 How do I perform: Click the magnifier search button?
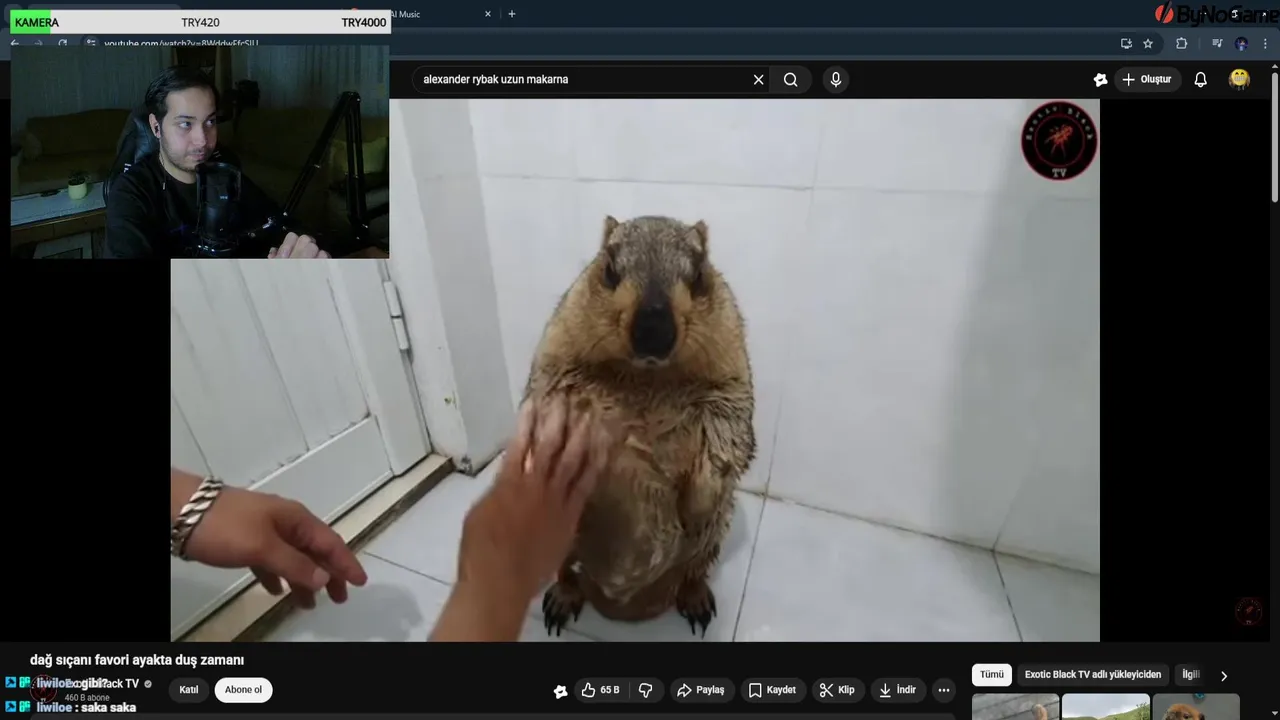click(791, 80)
